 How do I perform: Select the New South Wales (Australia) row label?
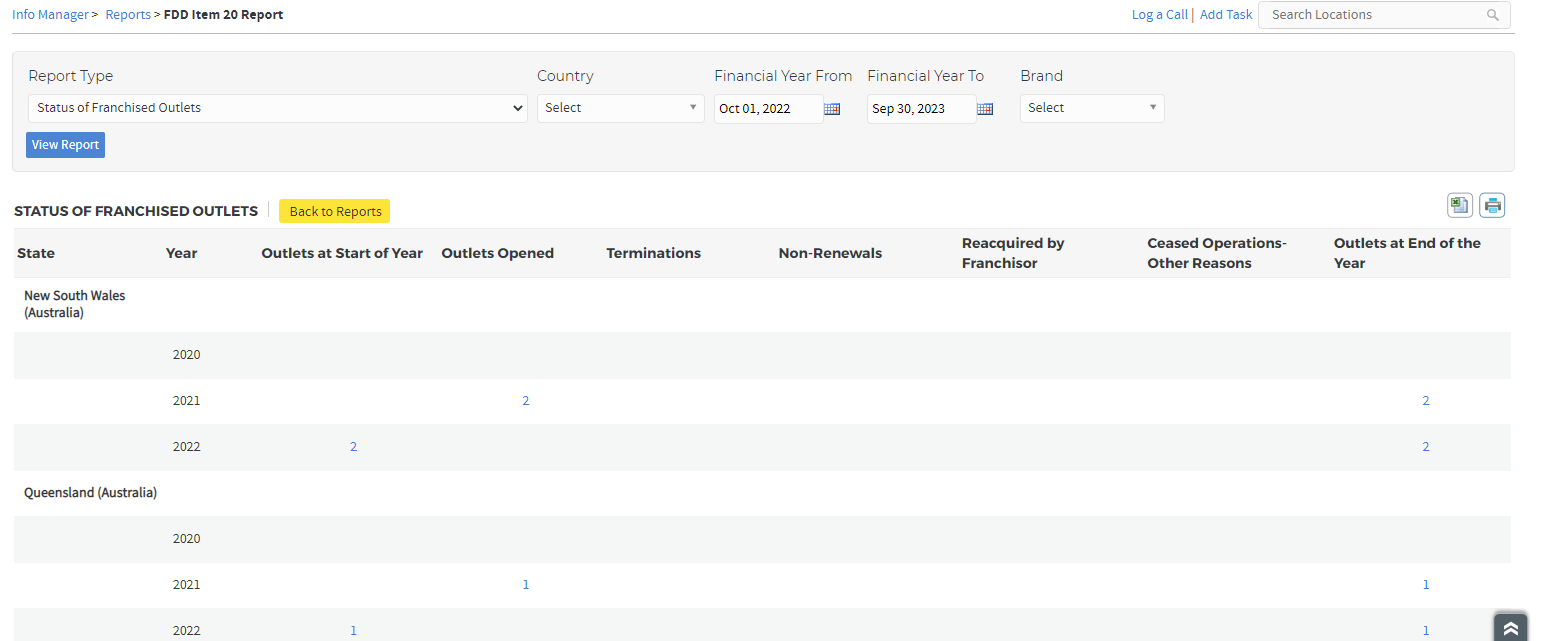(x=75, y=304)
